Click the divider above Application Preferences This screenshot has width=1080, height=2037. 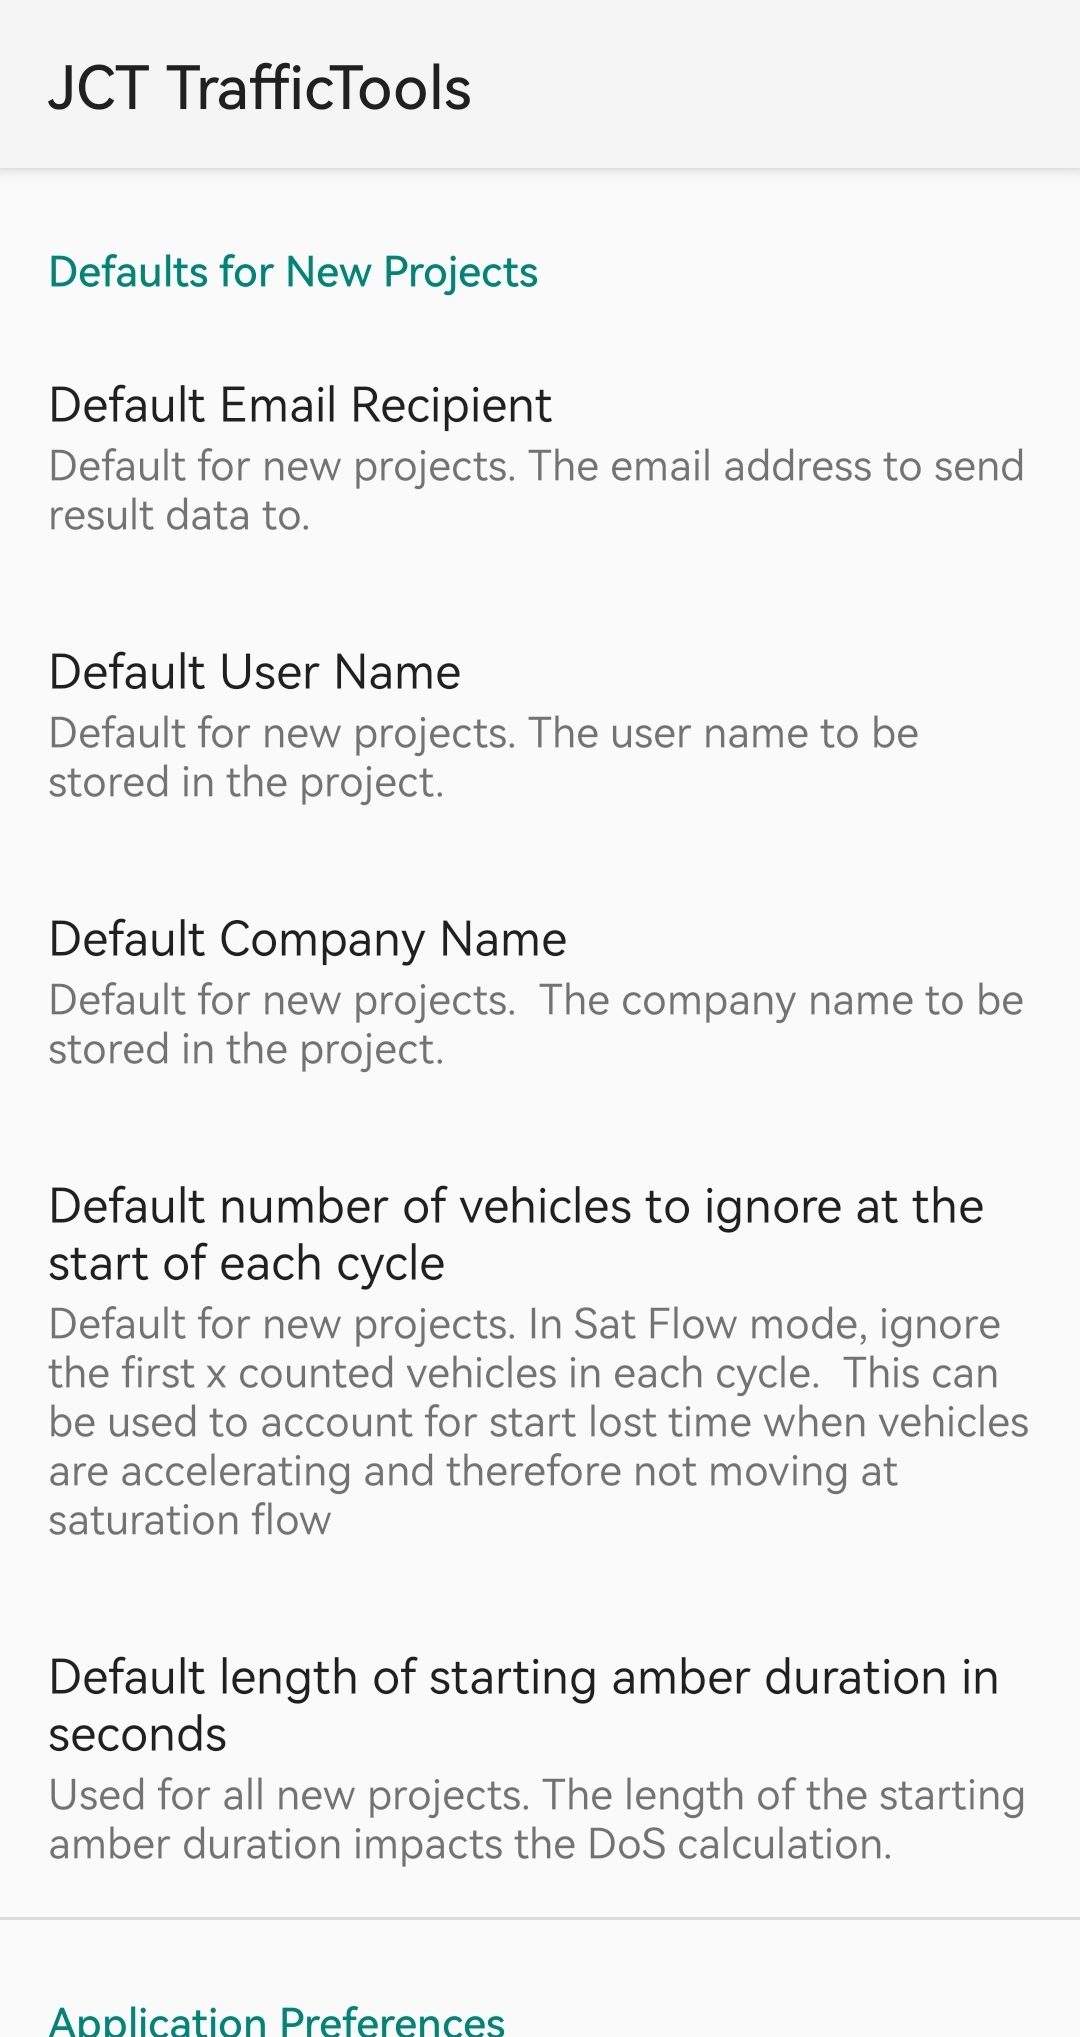pyautogui.click(x=540, y=1918)
